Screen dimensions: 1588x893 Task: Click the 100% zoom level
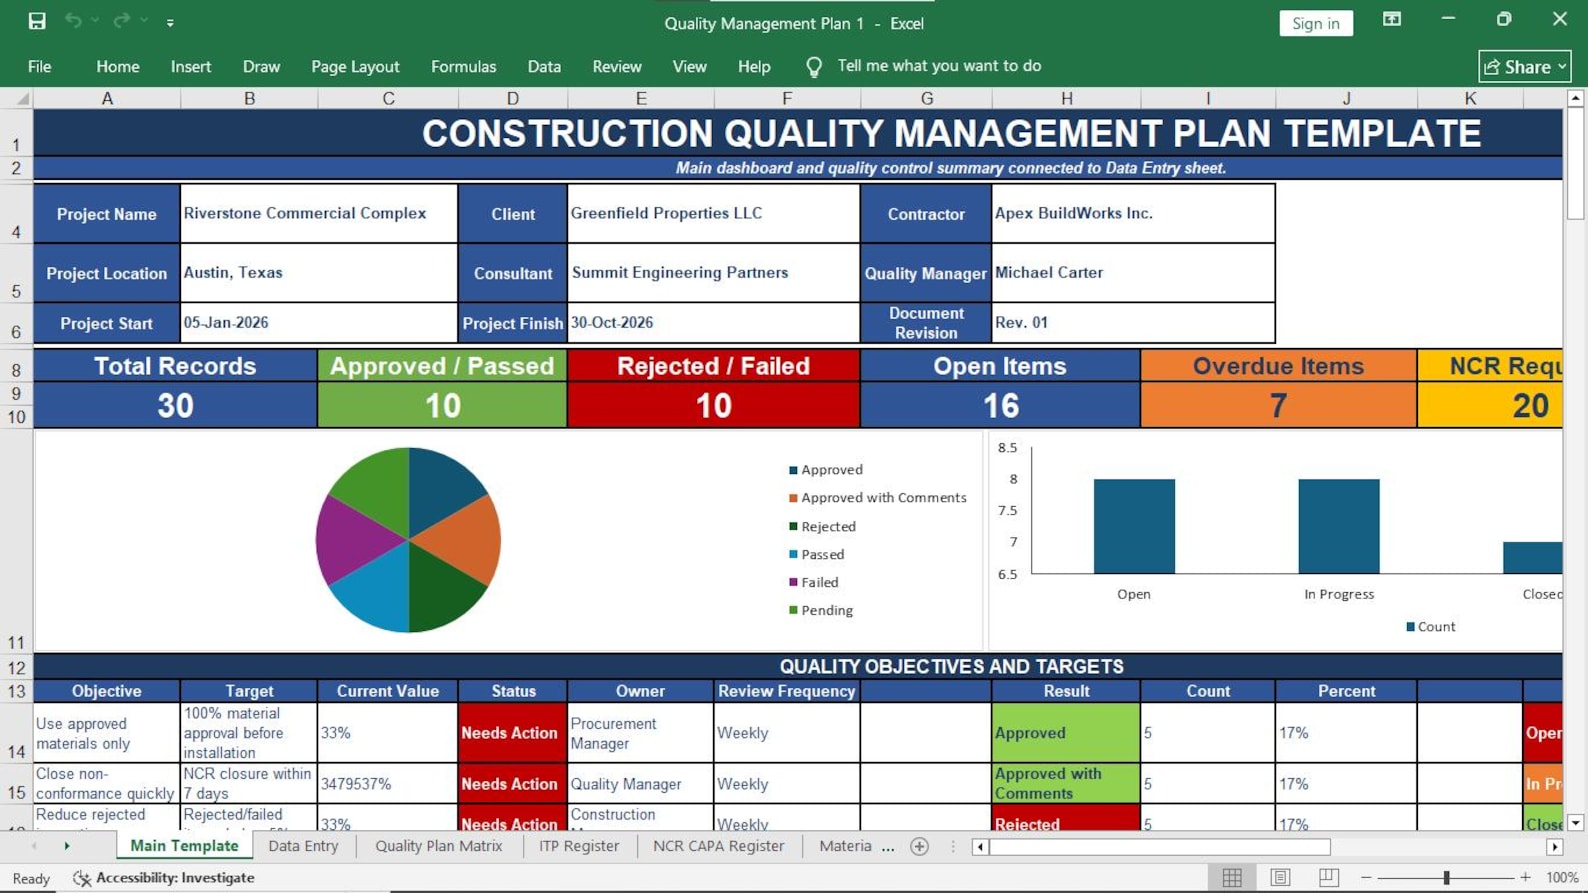(x=1562, y=878)
